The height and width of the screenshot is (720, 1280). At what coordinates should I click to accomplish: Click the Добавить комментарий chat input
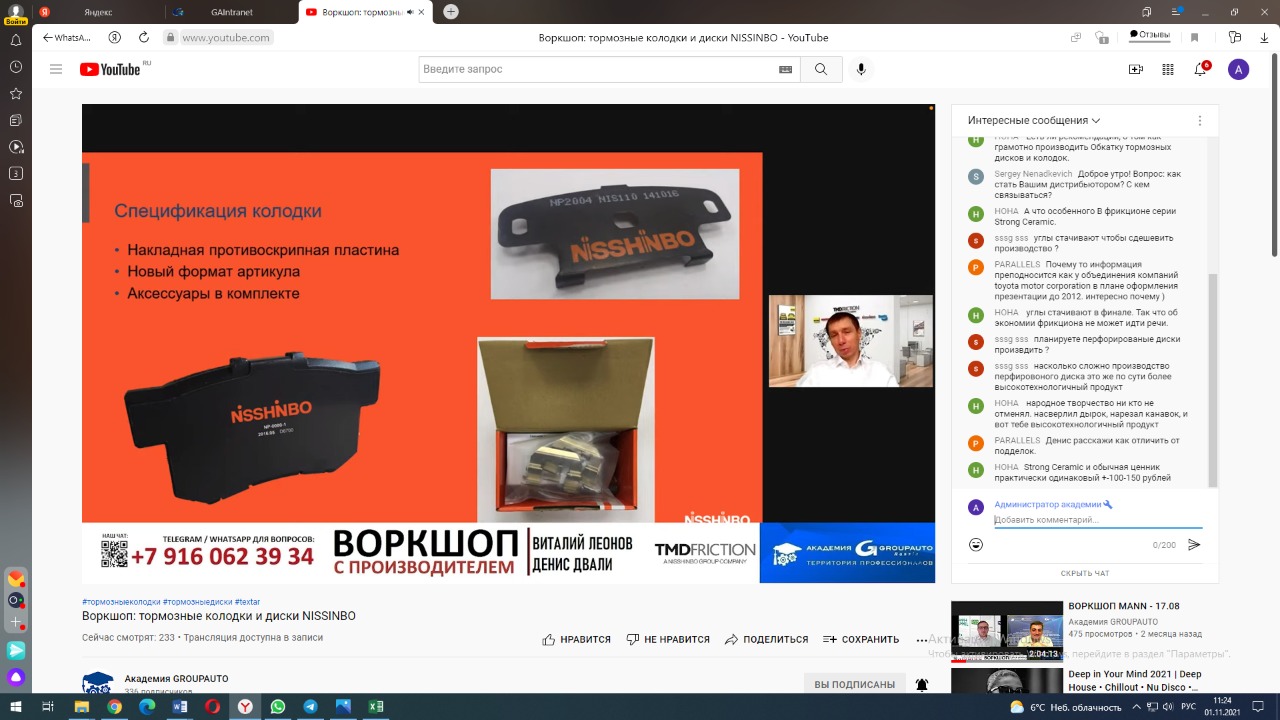1098,520
